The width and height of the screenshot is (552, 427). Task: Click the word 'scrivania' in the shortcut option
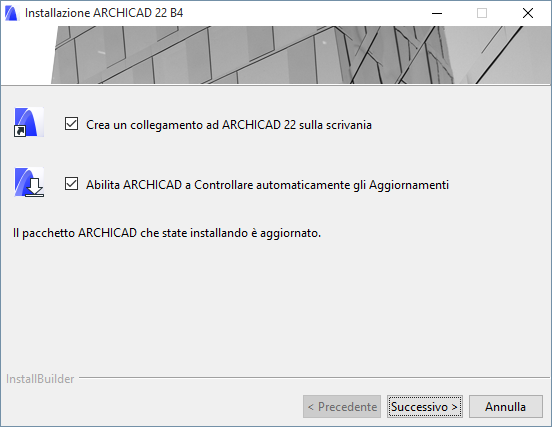point(349,125)
